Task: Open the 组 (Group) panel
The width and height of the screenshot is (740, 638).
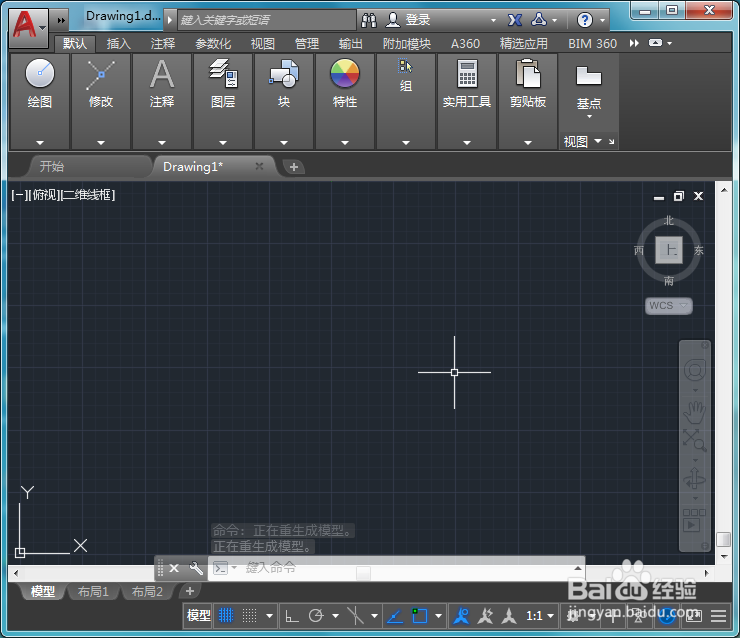Action: coord(406,101)
